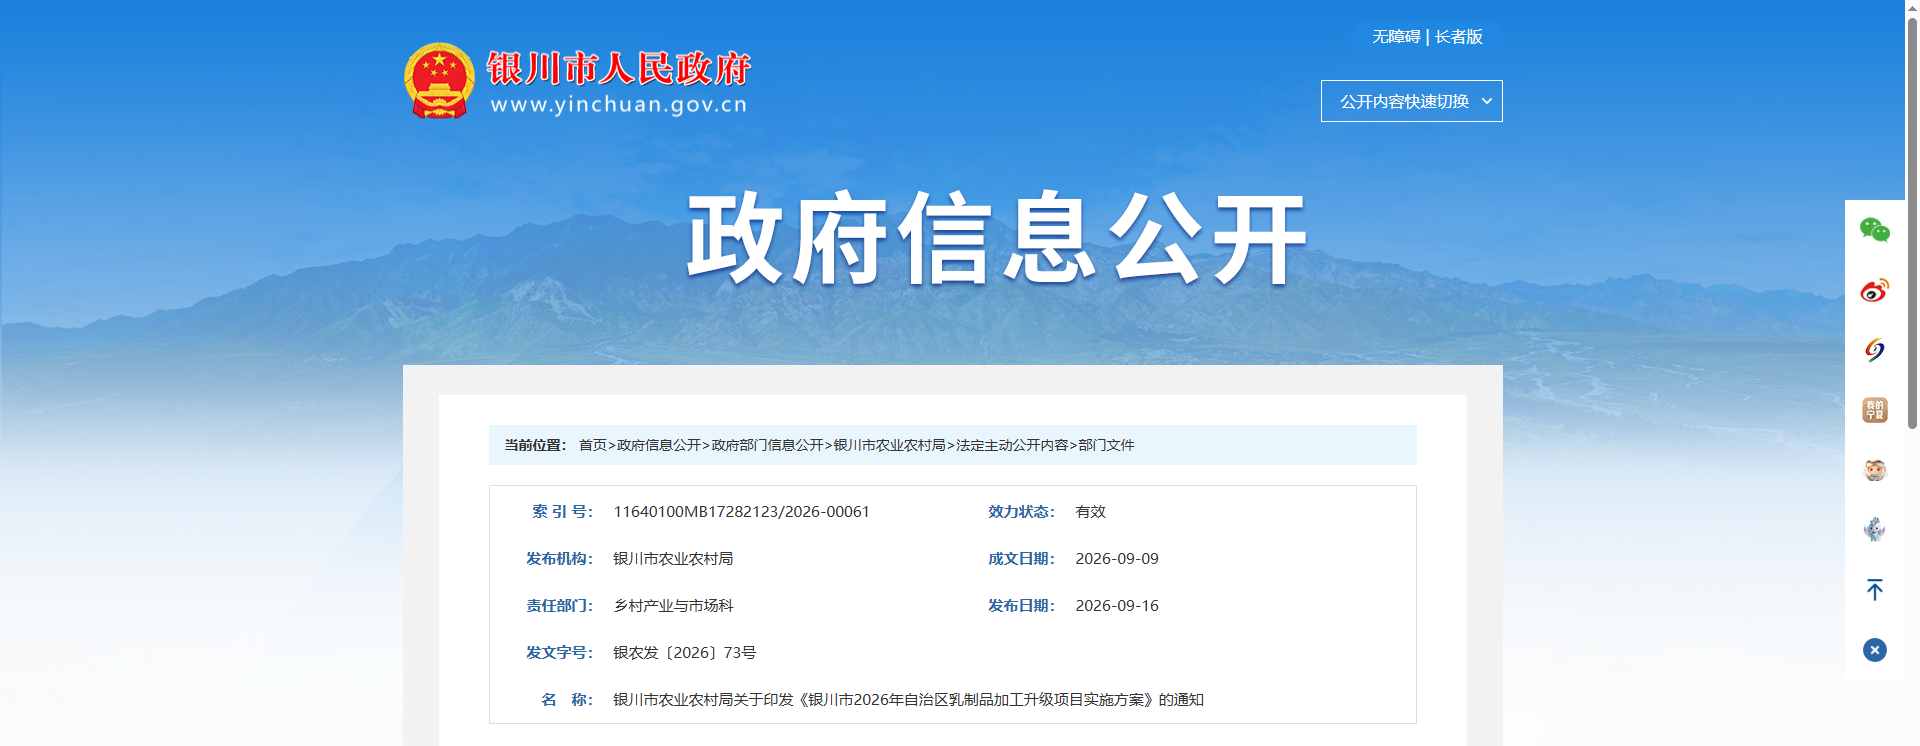Open the Weibo icon in sidebar

(x=1874, y=290)
